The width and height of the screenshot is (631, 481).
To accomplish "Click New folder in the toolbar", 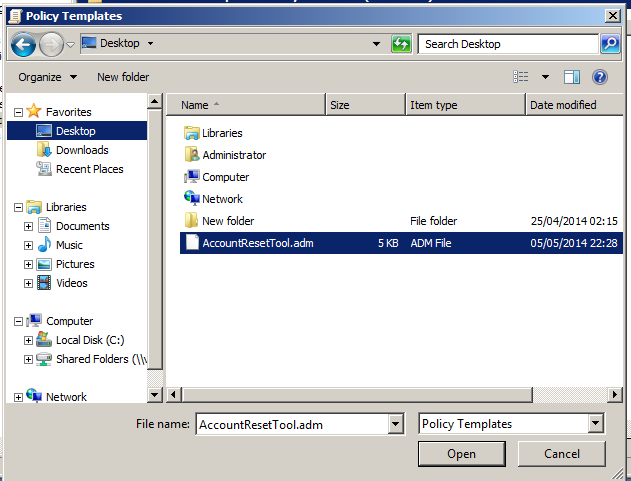I will tap(123, 77).
